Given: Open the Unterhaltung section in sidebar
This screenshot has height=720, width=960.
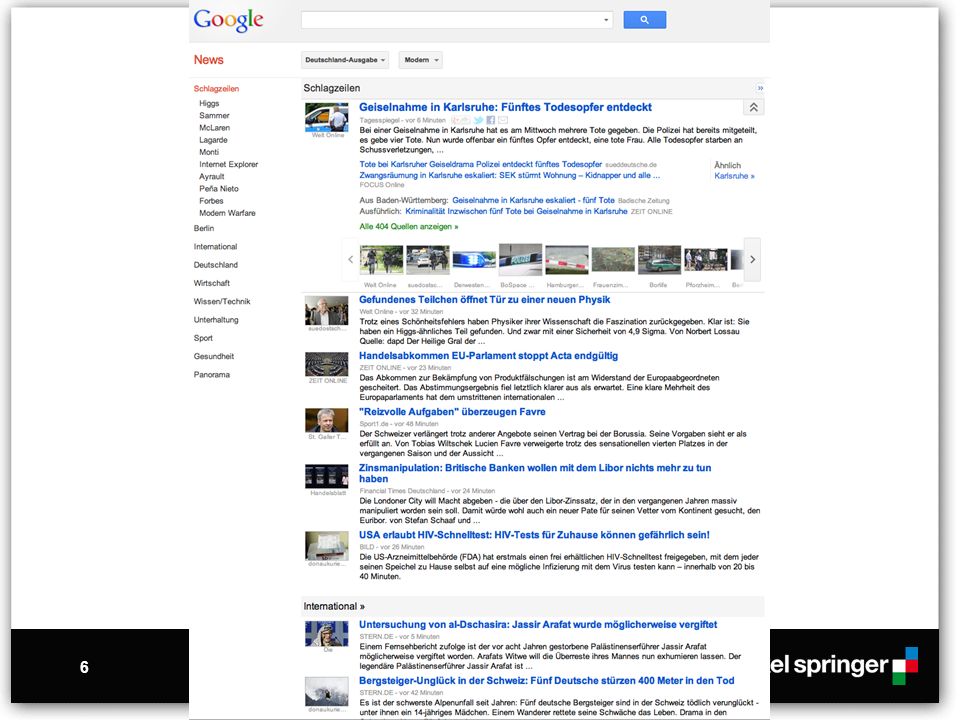Looking at the screenshot, I should [x=216, y=320].
